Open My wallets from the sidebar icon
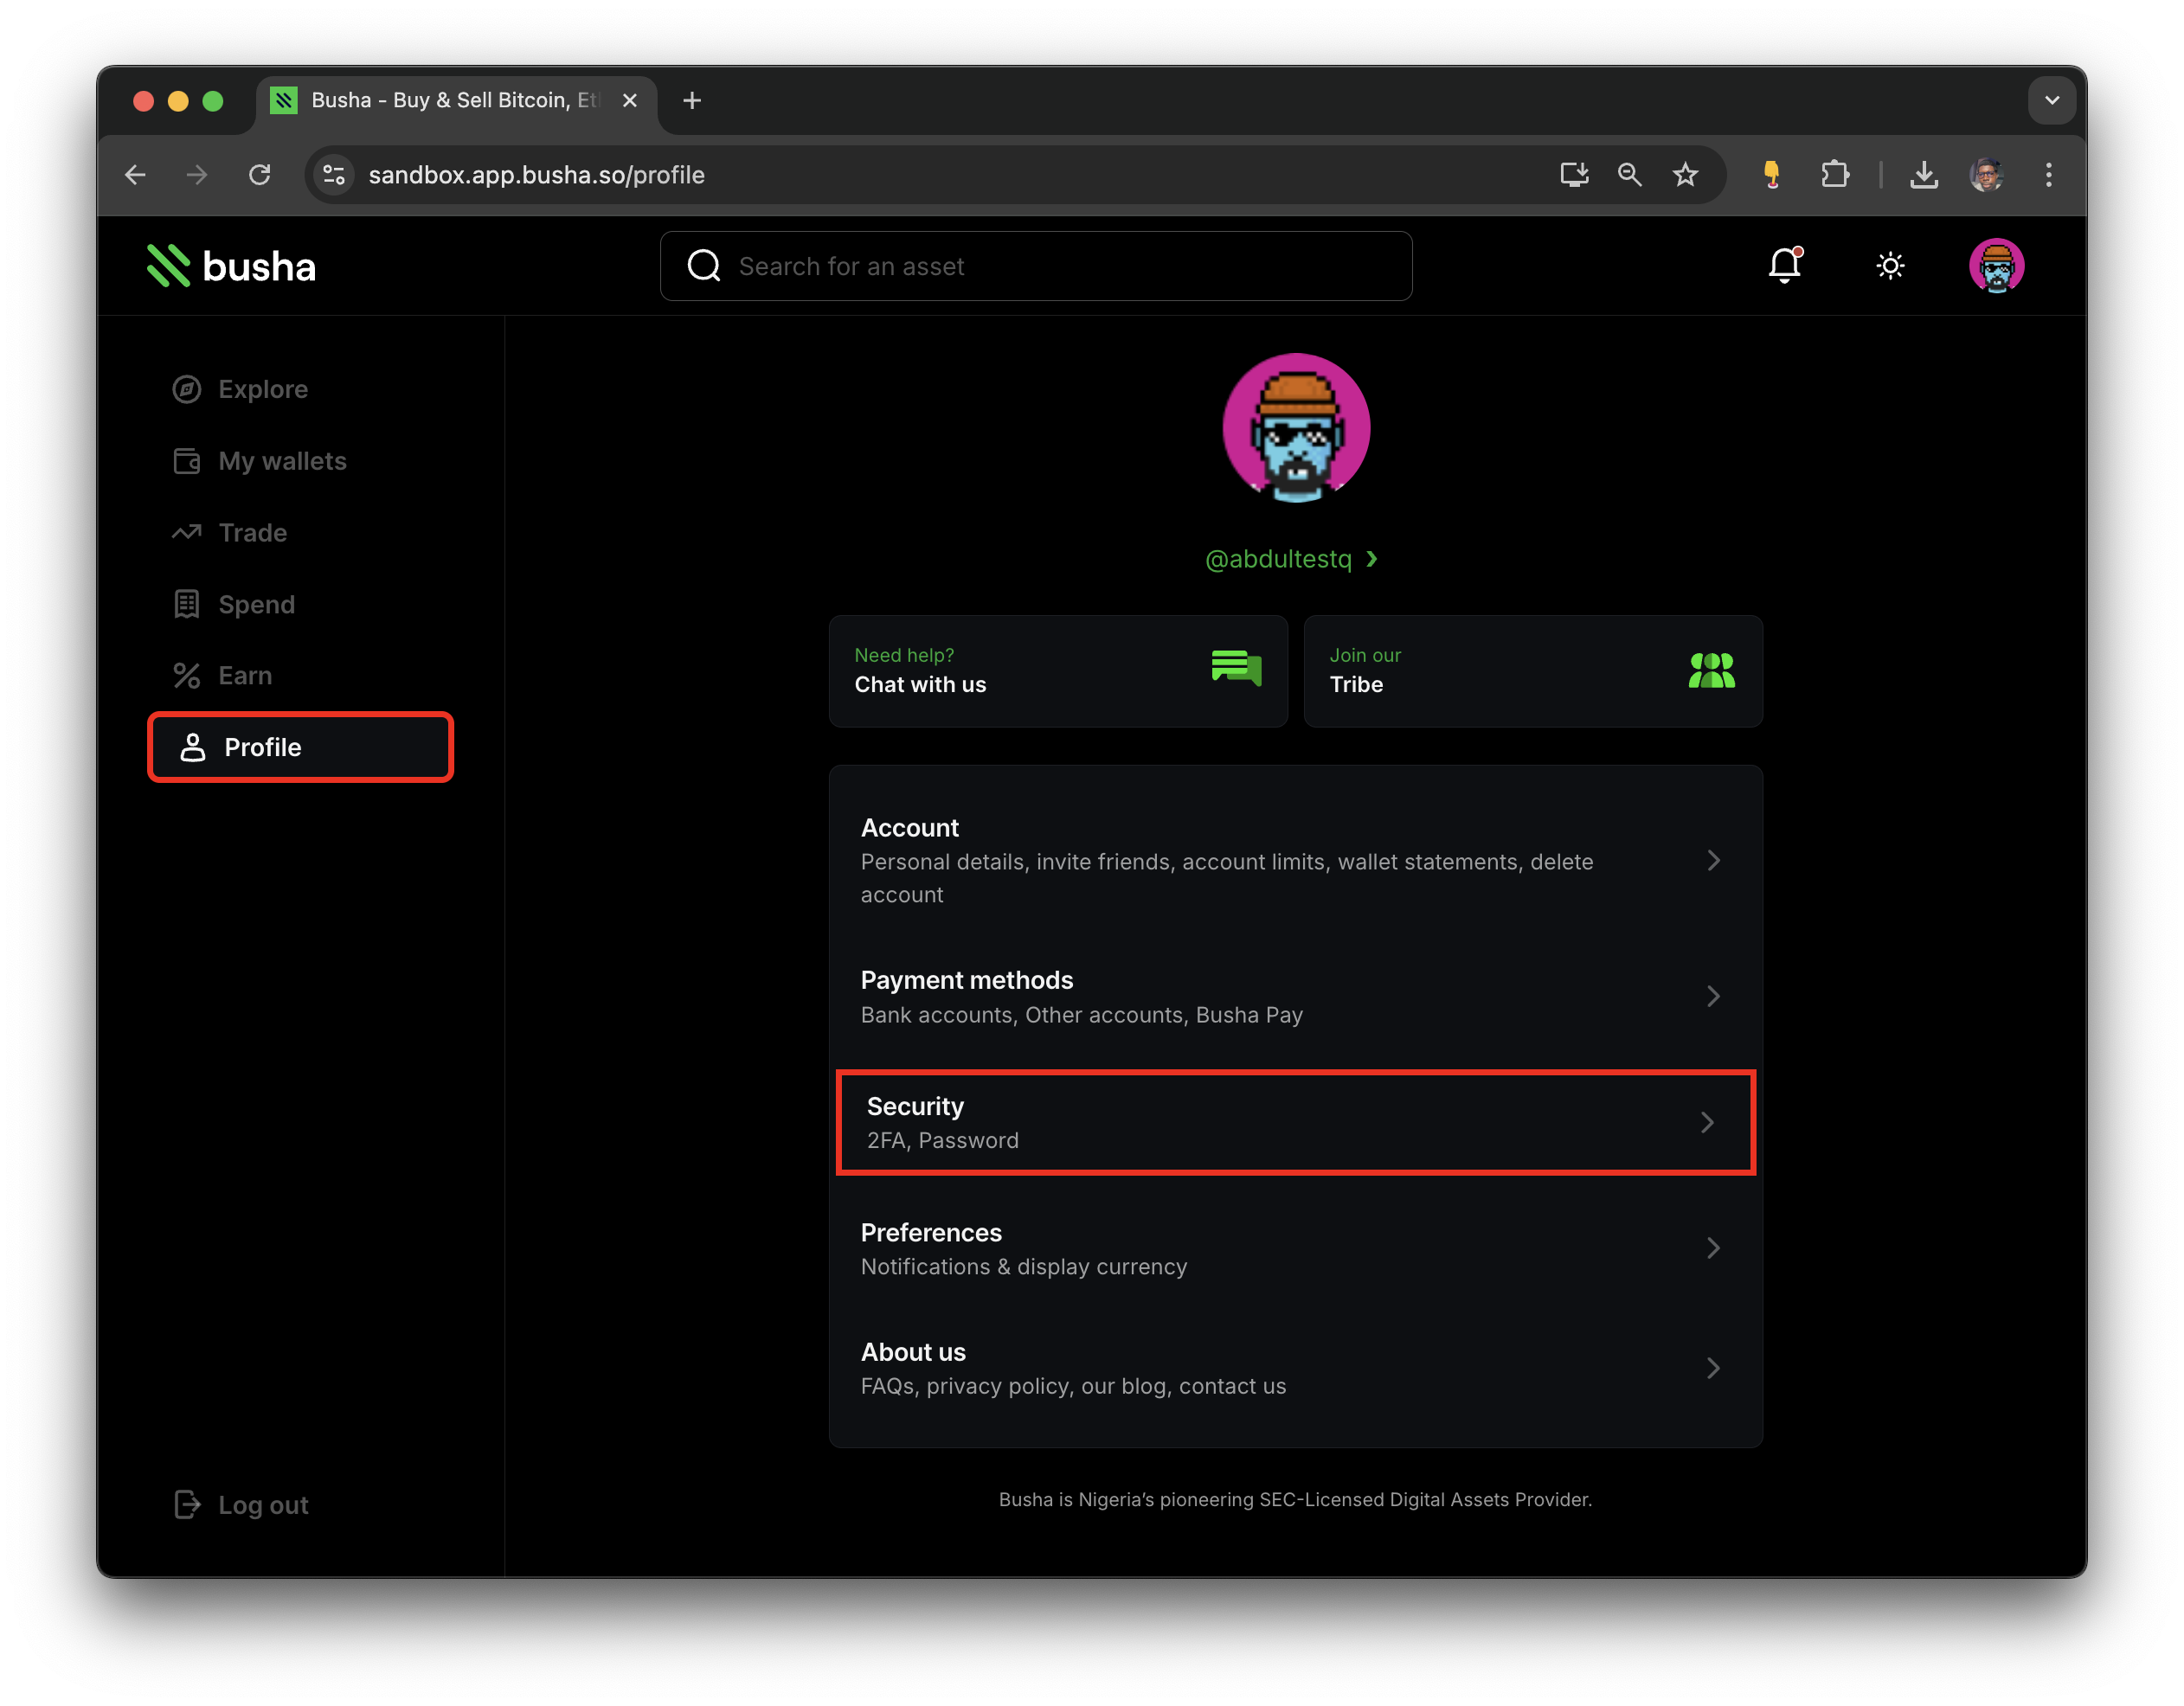The height and width of the screenshot is (1706, 2184). pyautogui.click(x=187, y=461)
